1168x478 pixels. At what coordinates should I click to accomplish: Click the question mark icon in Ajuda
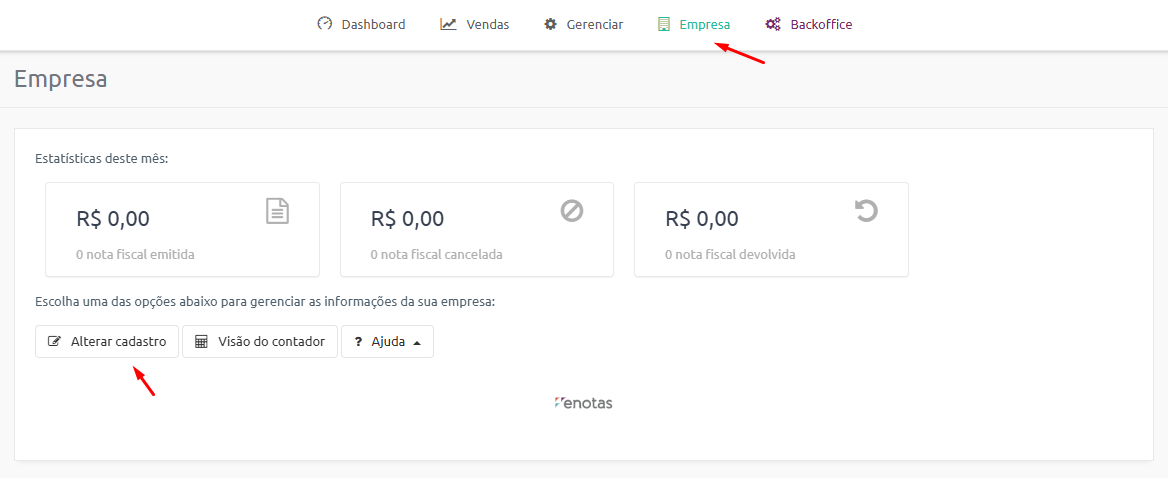[x=357, y=342]
